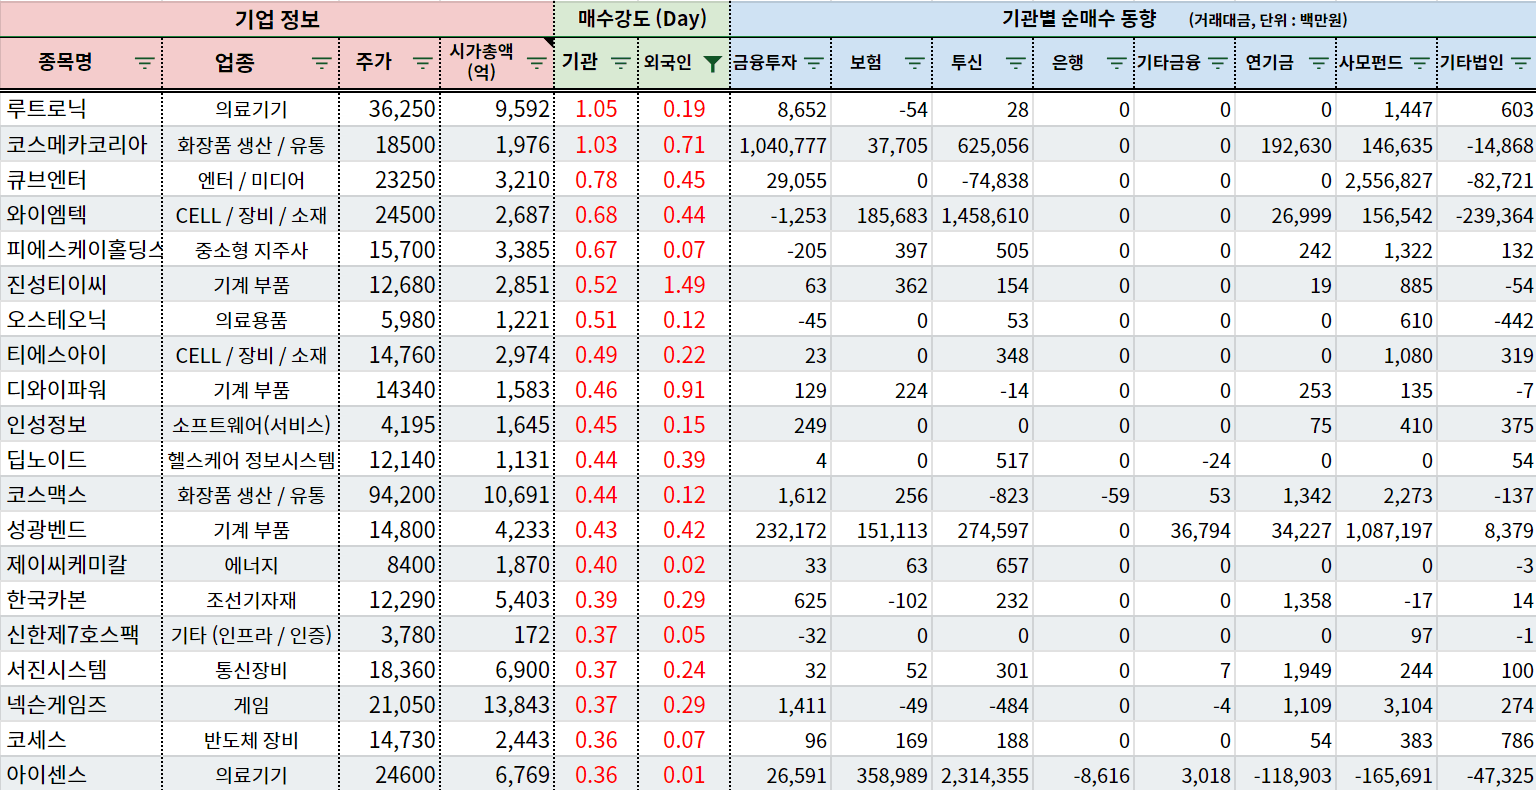Select the 헬스케어 정보시스템 sector cell
This screenshot has width=1536, height=790.
point(251,460)
